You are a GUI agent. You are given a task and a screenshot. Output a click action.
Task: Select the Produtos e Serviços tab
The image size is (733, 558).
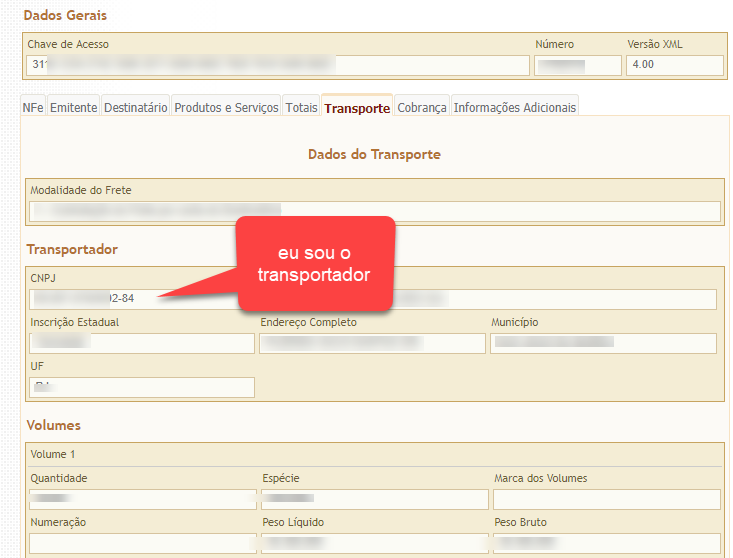click(x=226, y=107)
